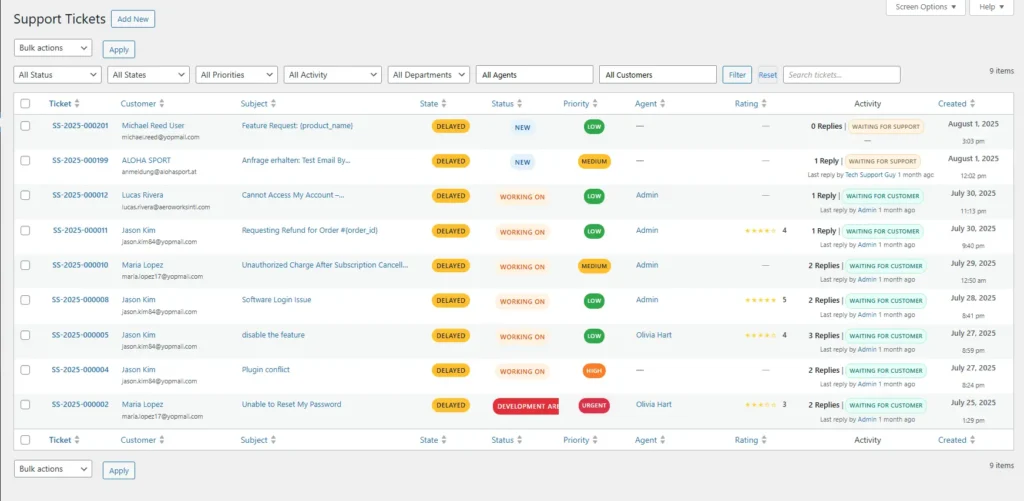Open the bottom Bulk actions dropdown
The height and width of the screenshot is (501, 1024).
[53, 469]
